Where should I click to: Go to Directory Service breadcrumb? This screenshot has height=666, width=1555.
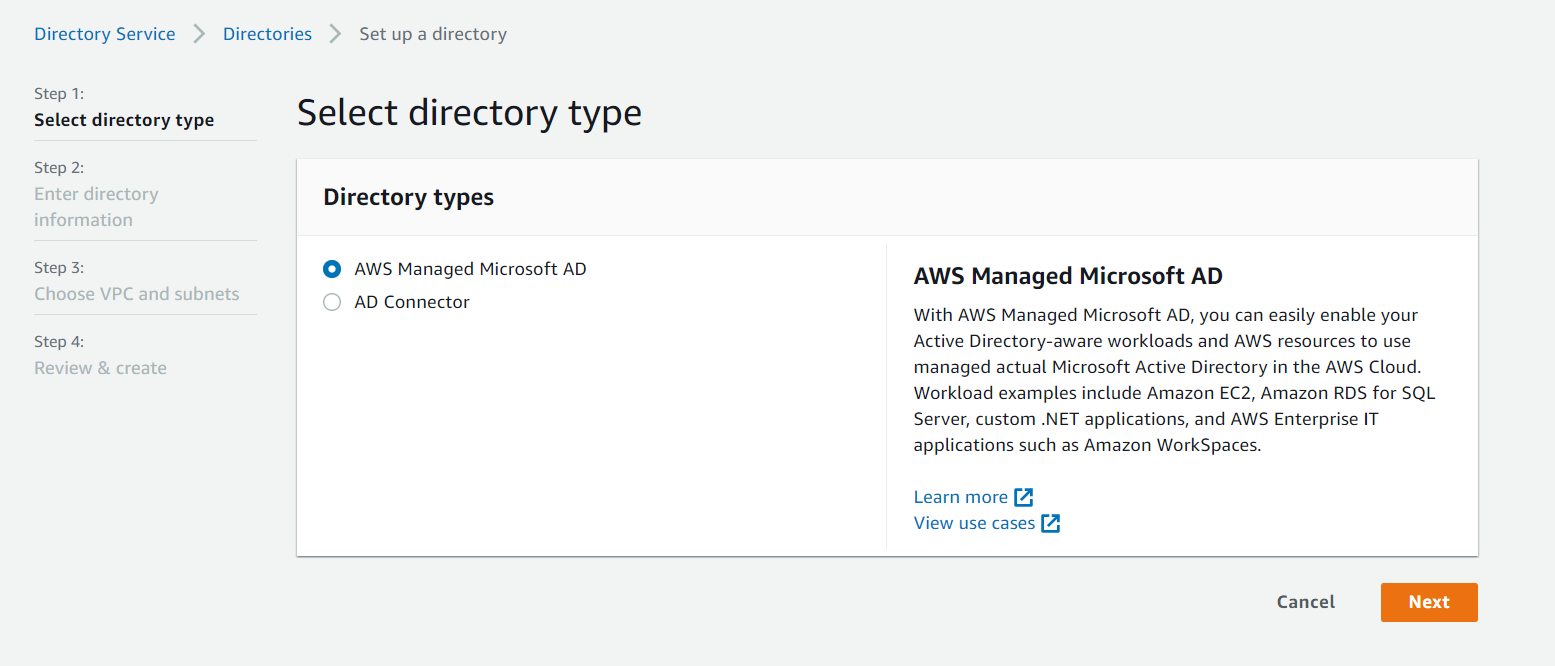105,34
